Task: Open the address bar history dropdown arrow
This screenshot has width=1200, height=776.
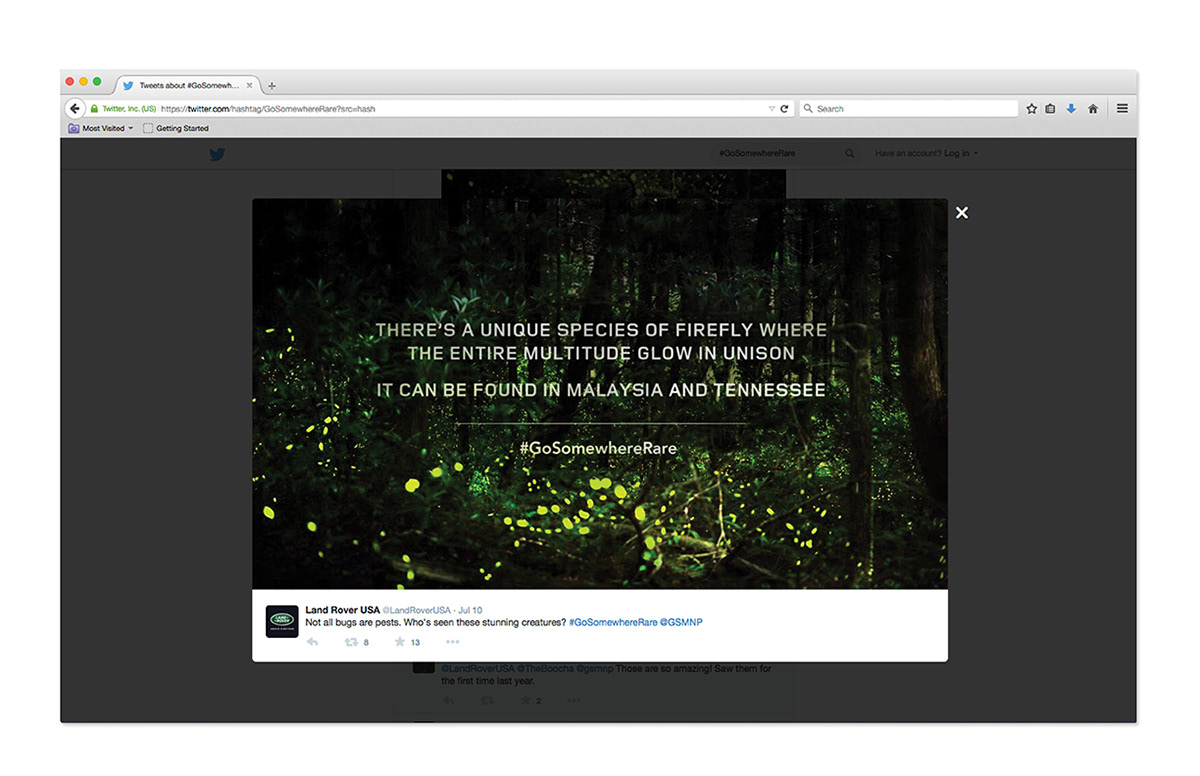Action: pyautogui.click(x=771, y=108)
